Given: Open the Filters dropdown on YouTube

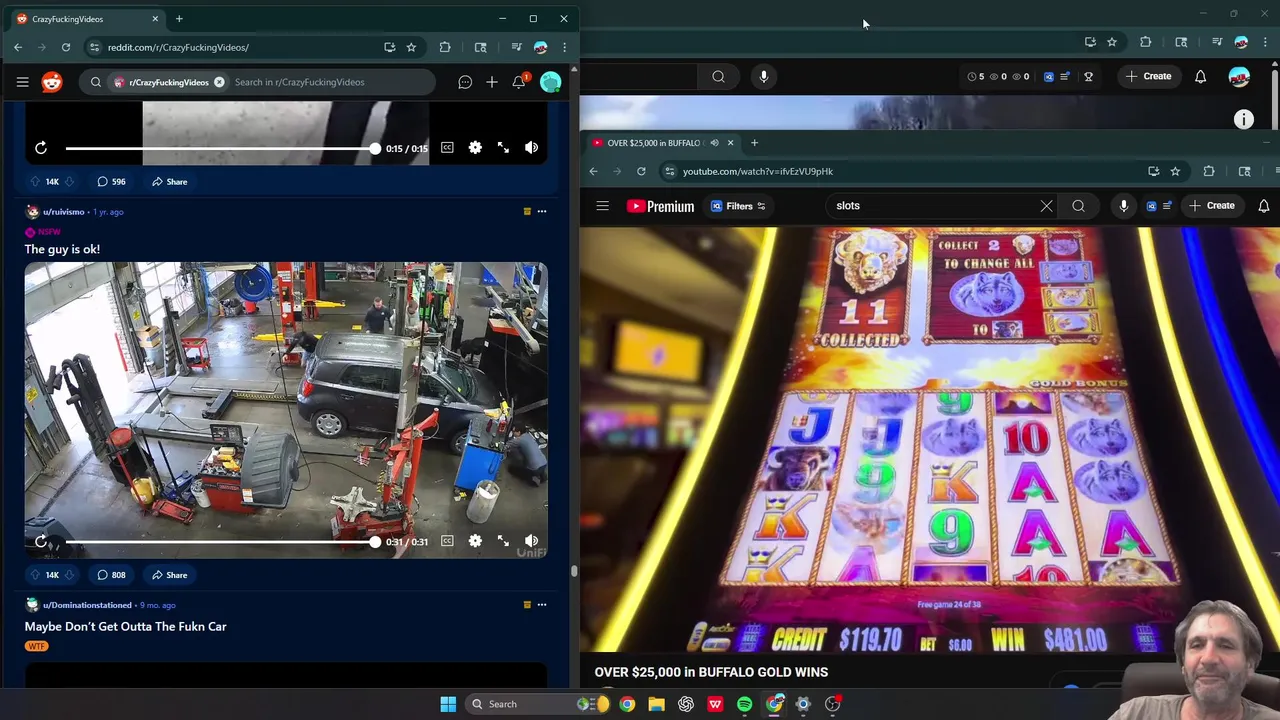Looking at the screenshot, I should point(738,206).
